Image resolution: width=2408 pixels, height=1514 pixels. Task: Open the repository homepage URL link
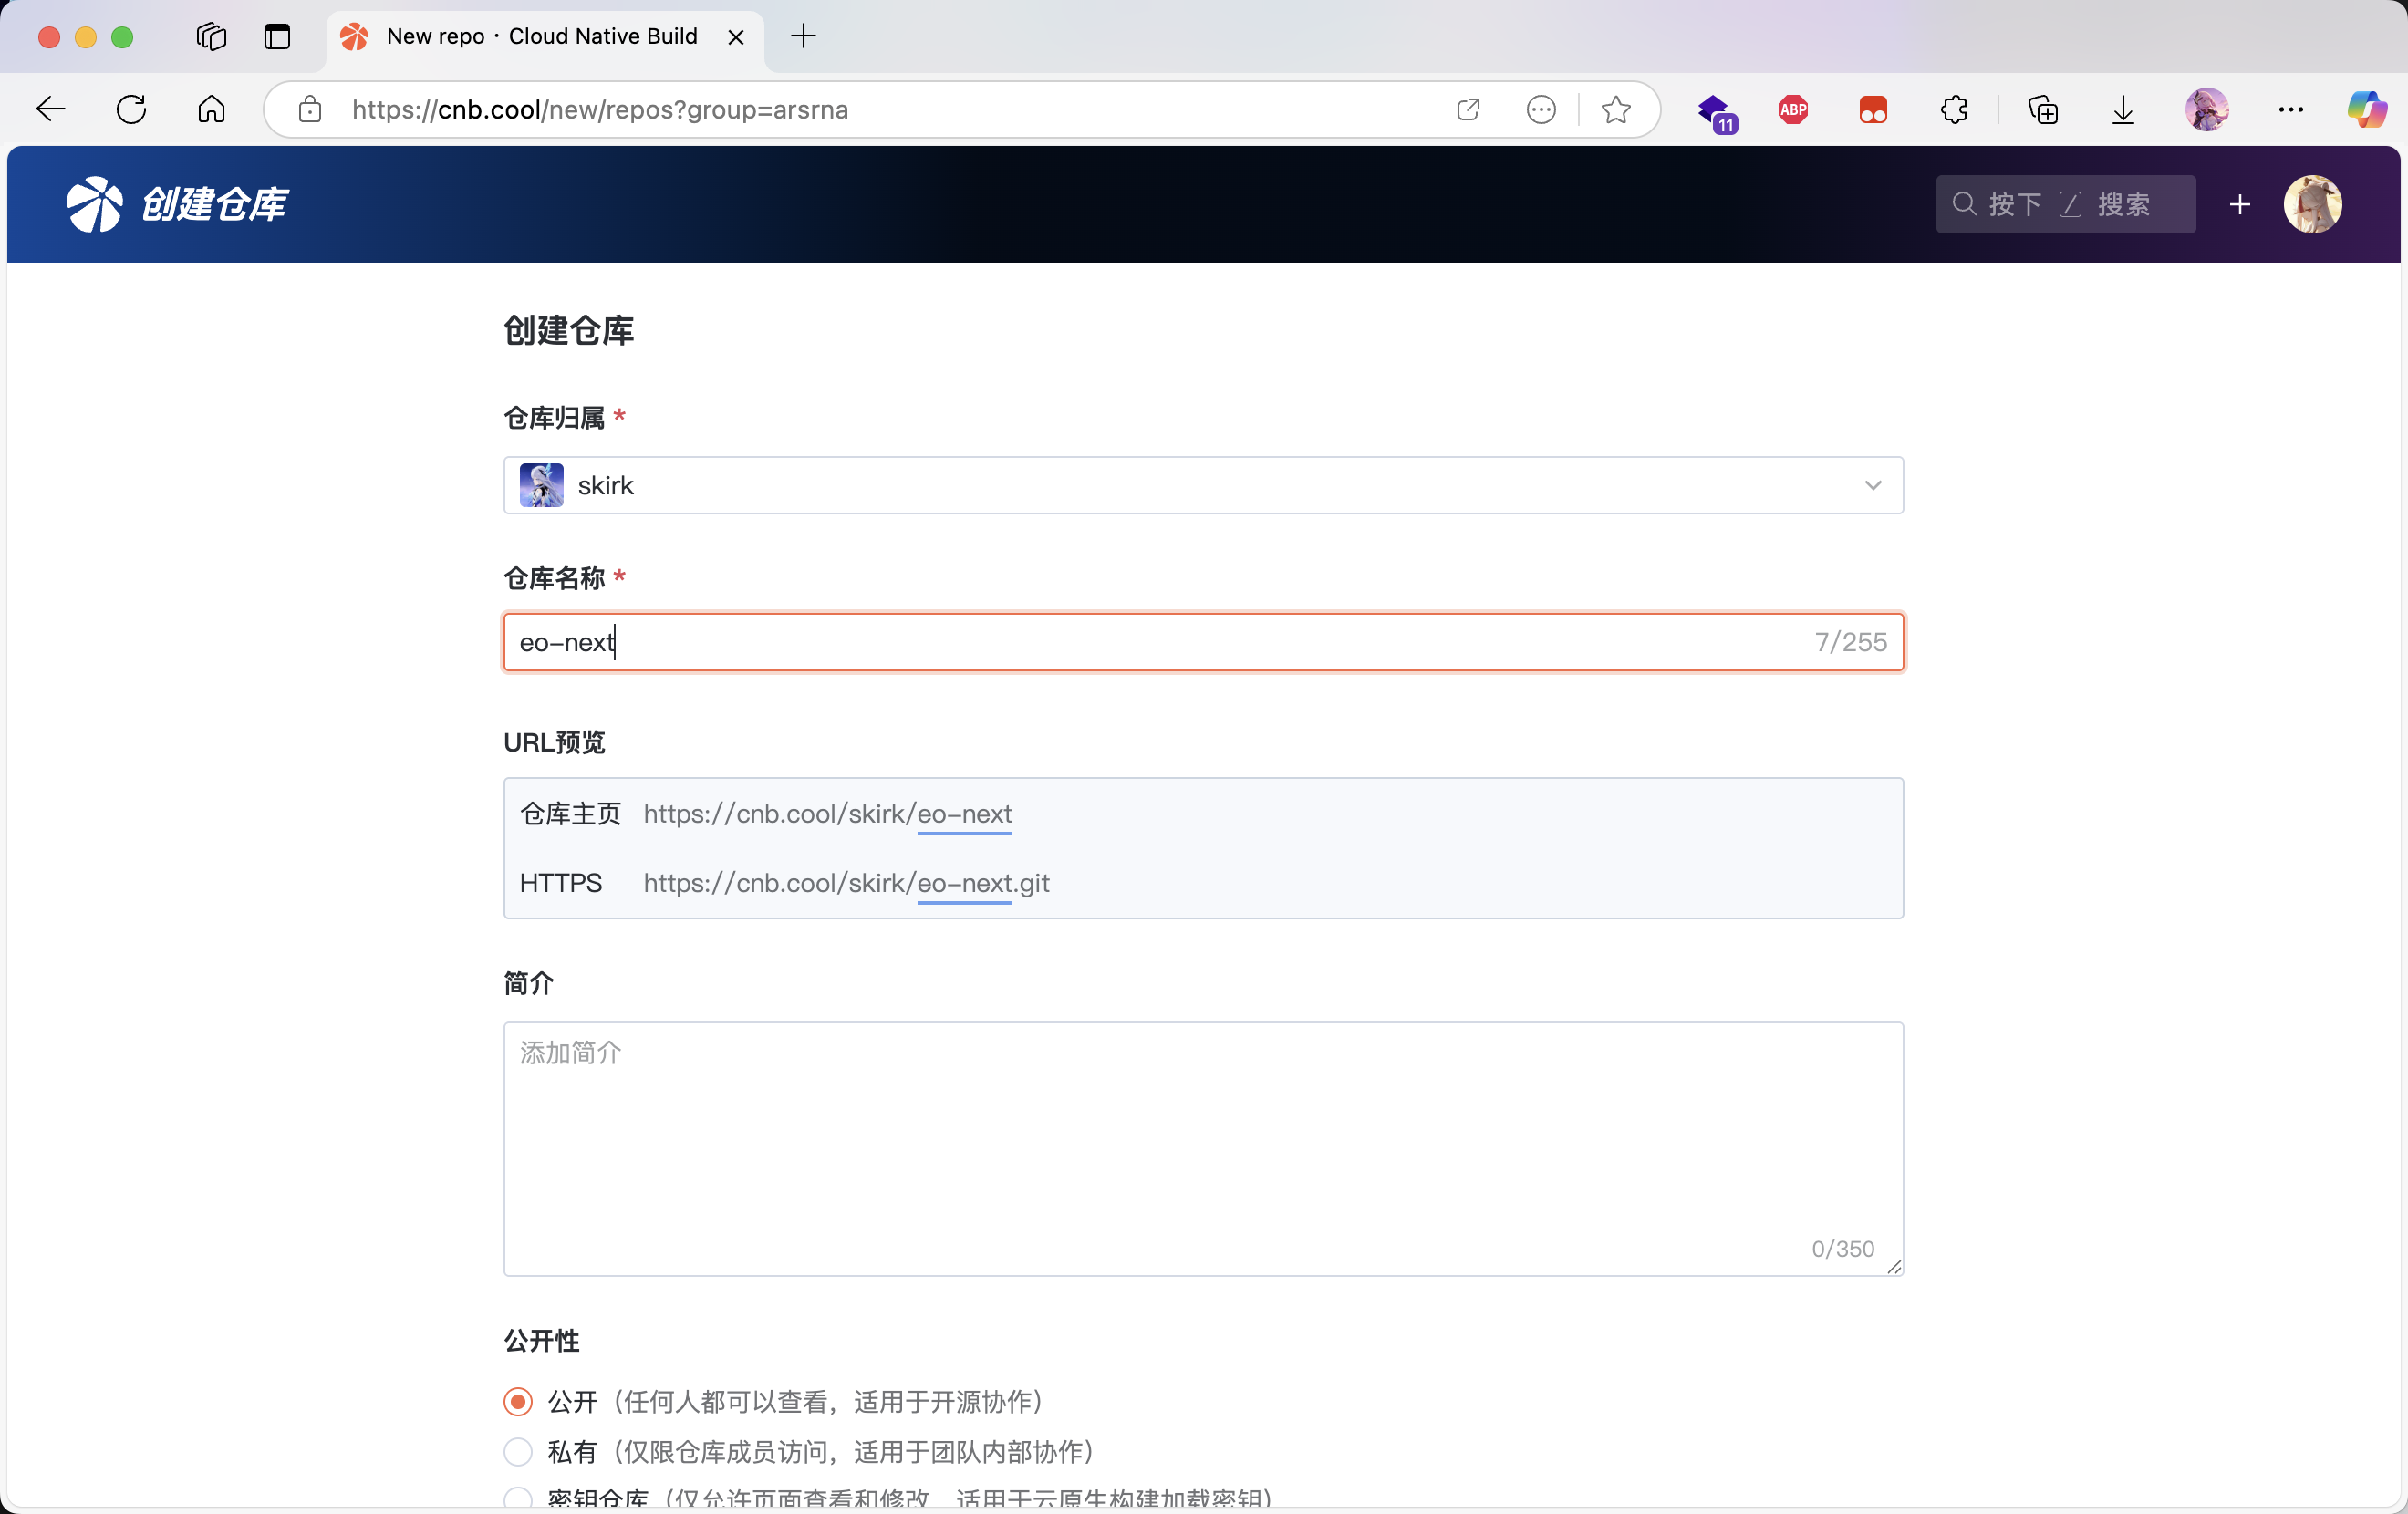(828, 814)
